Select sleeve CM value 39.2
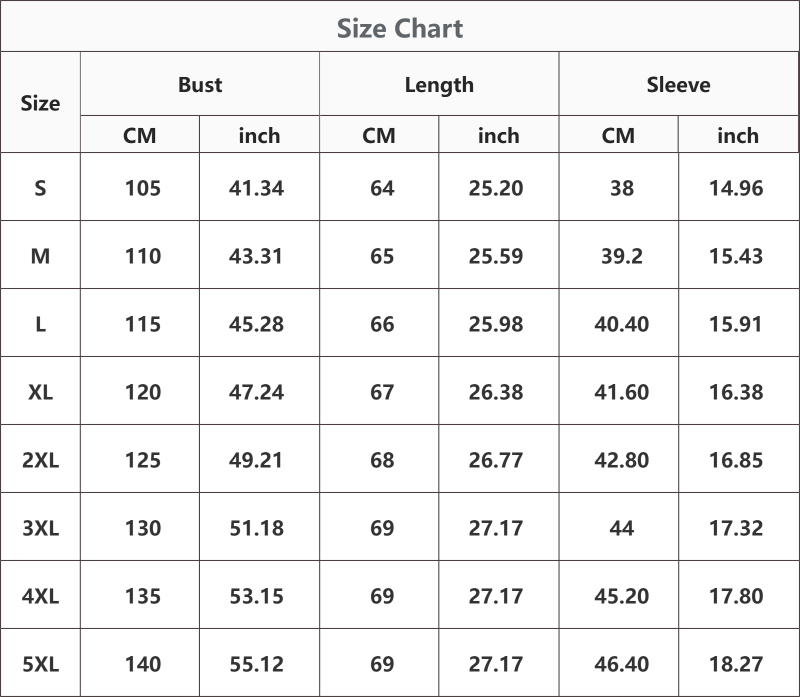This screenshot has width=800, height=697. [621, 256]
